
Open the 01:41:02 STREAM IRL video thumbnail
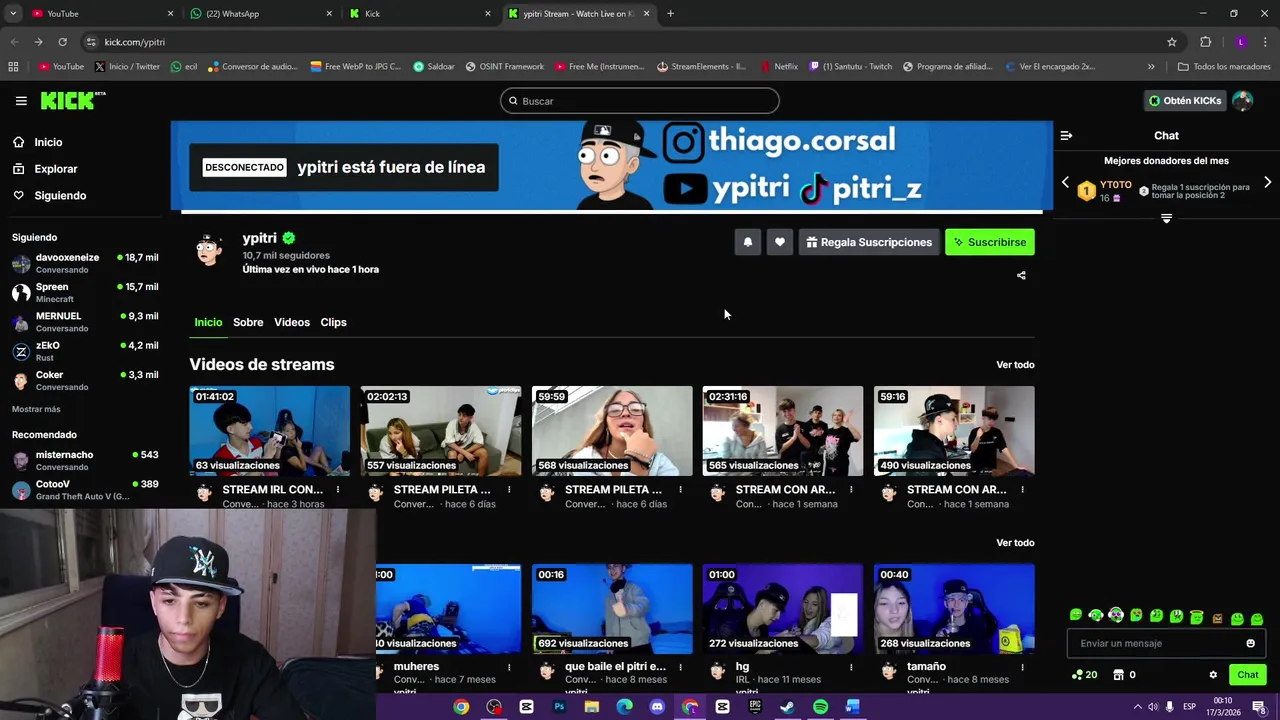click(x=270, y=431)
